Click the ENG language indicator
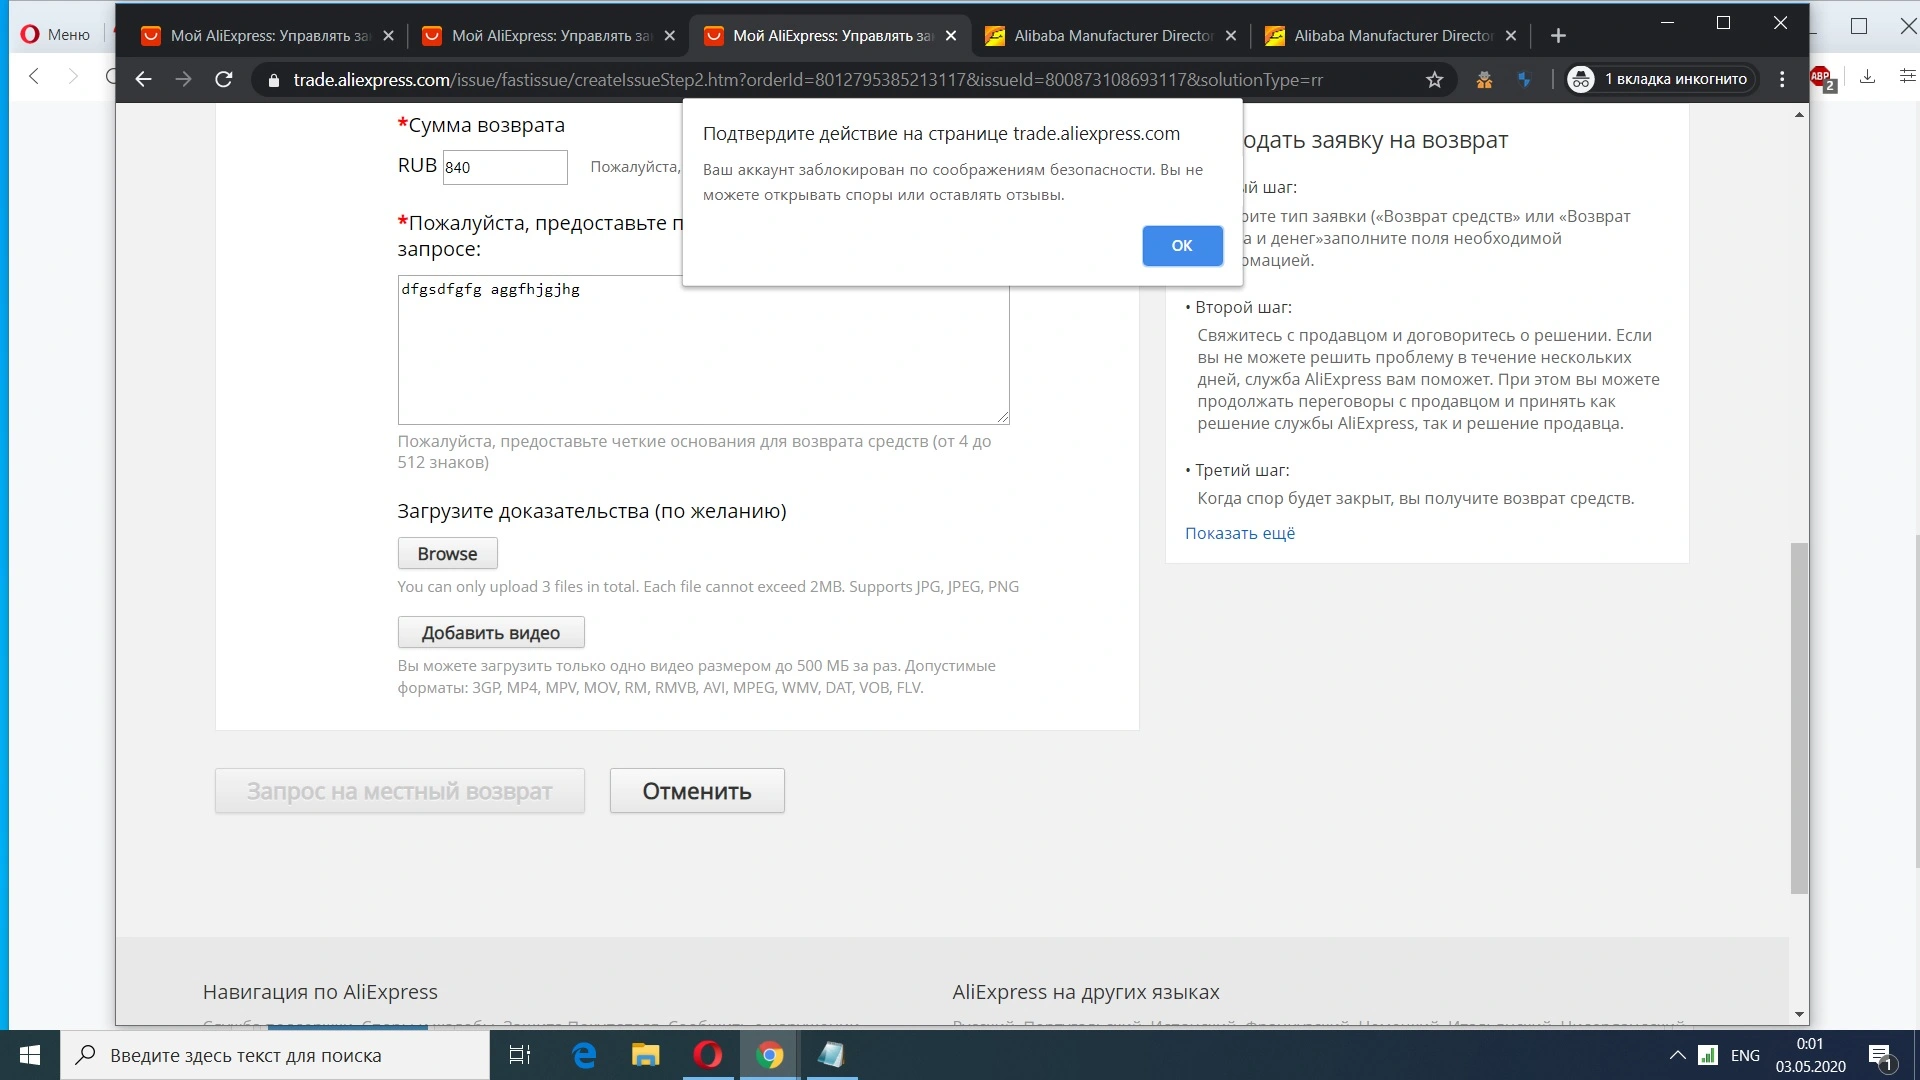 (x=1745, y=1055)
